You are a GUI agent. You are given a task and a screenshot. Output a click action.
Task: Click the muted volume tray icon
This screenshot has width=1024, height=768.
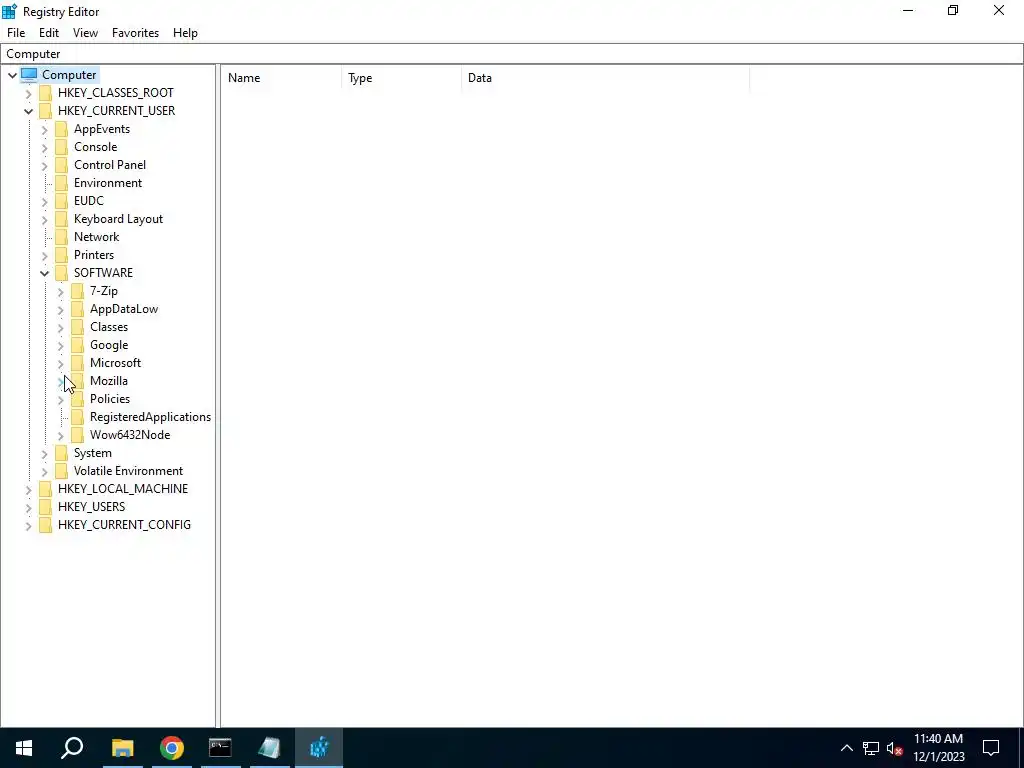pos(895,748)
